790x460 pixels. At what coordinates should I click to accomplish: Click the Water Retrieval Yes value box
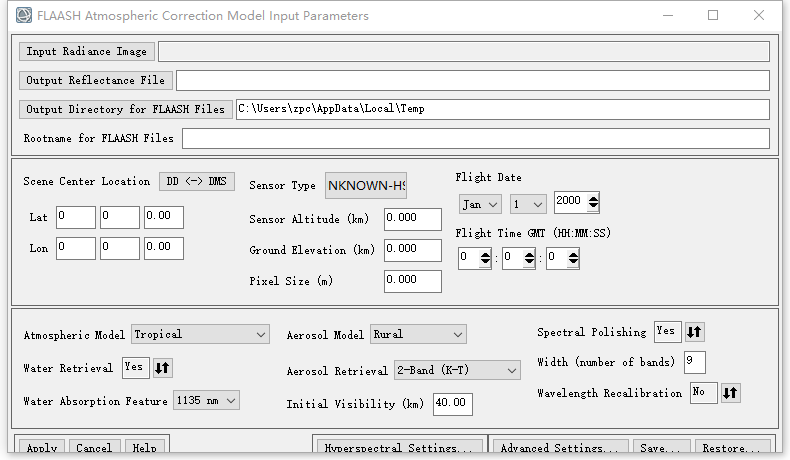(x=136, y=368)
